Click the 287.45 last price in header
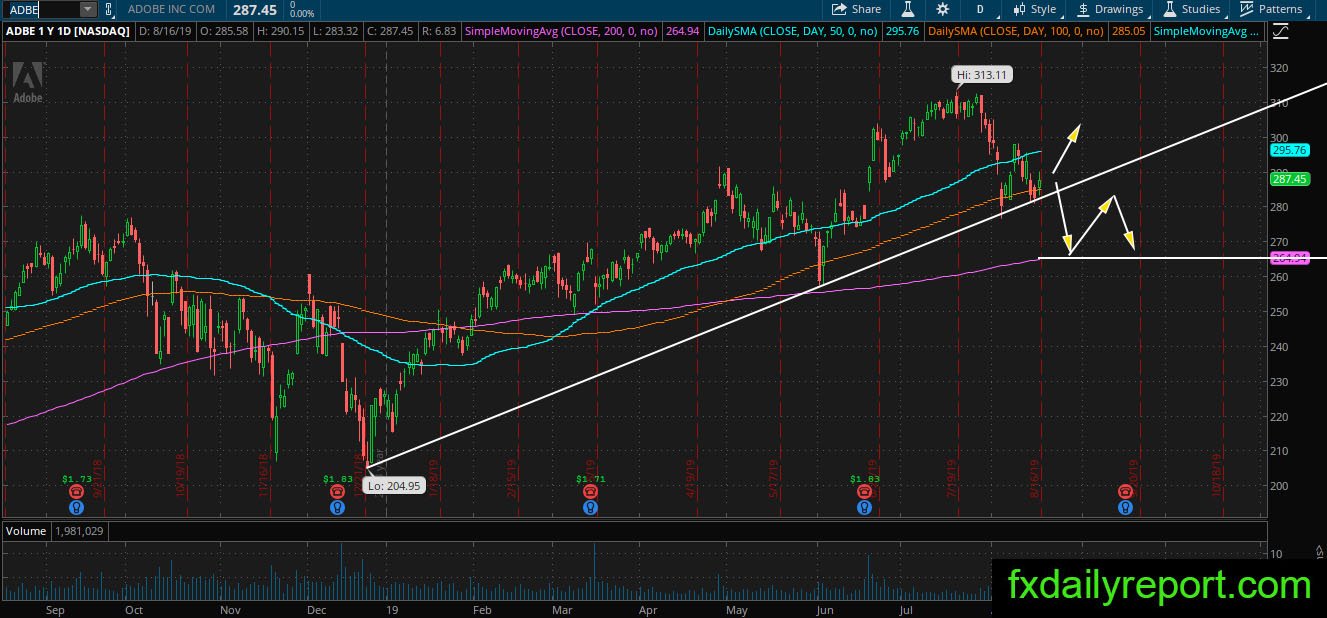The height and width of the screenshot is (618, 1327). tap(255, 9)
